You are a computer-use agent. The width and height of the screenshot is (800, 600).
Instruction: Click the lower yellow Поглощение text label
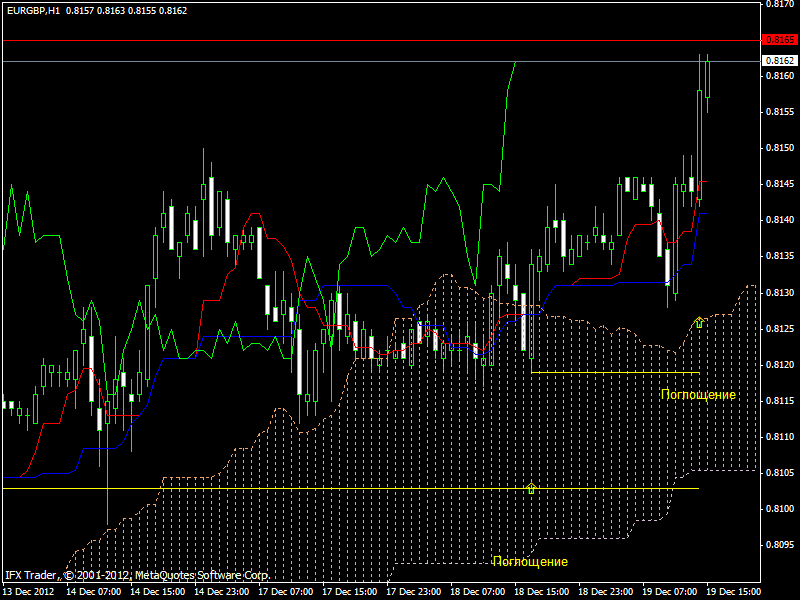tap(530, 562)
